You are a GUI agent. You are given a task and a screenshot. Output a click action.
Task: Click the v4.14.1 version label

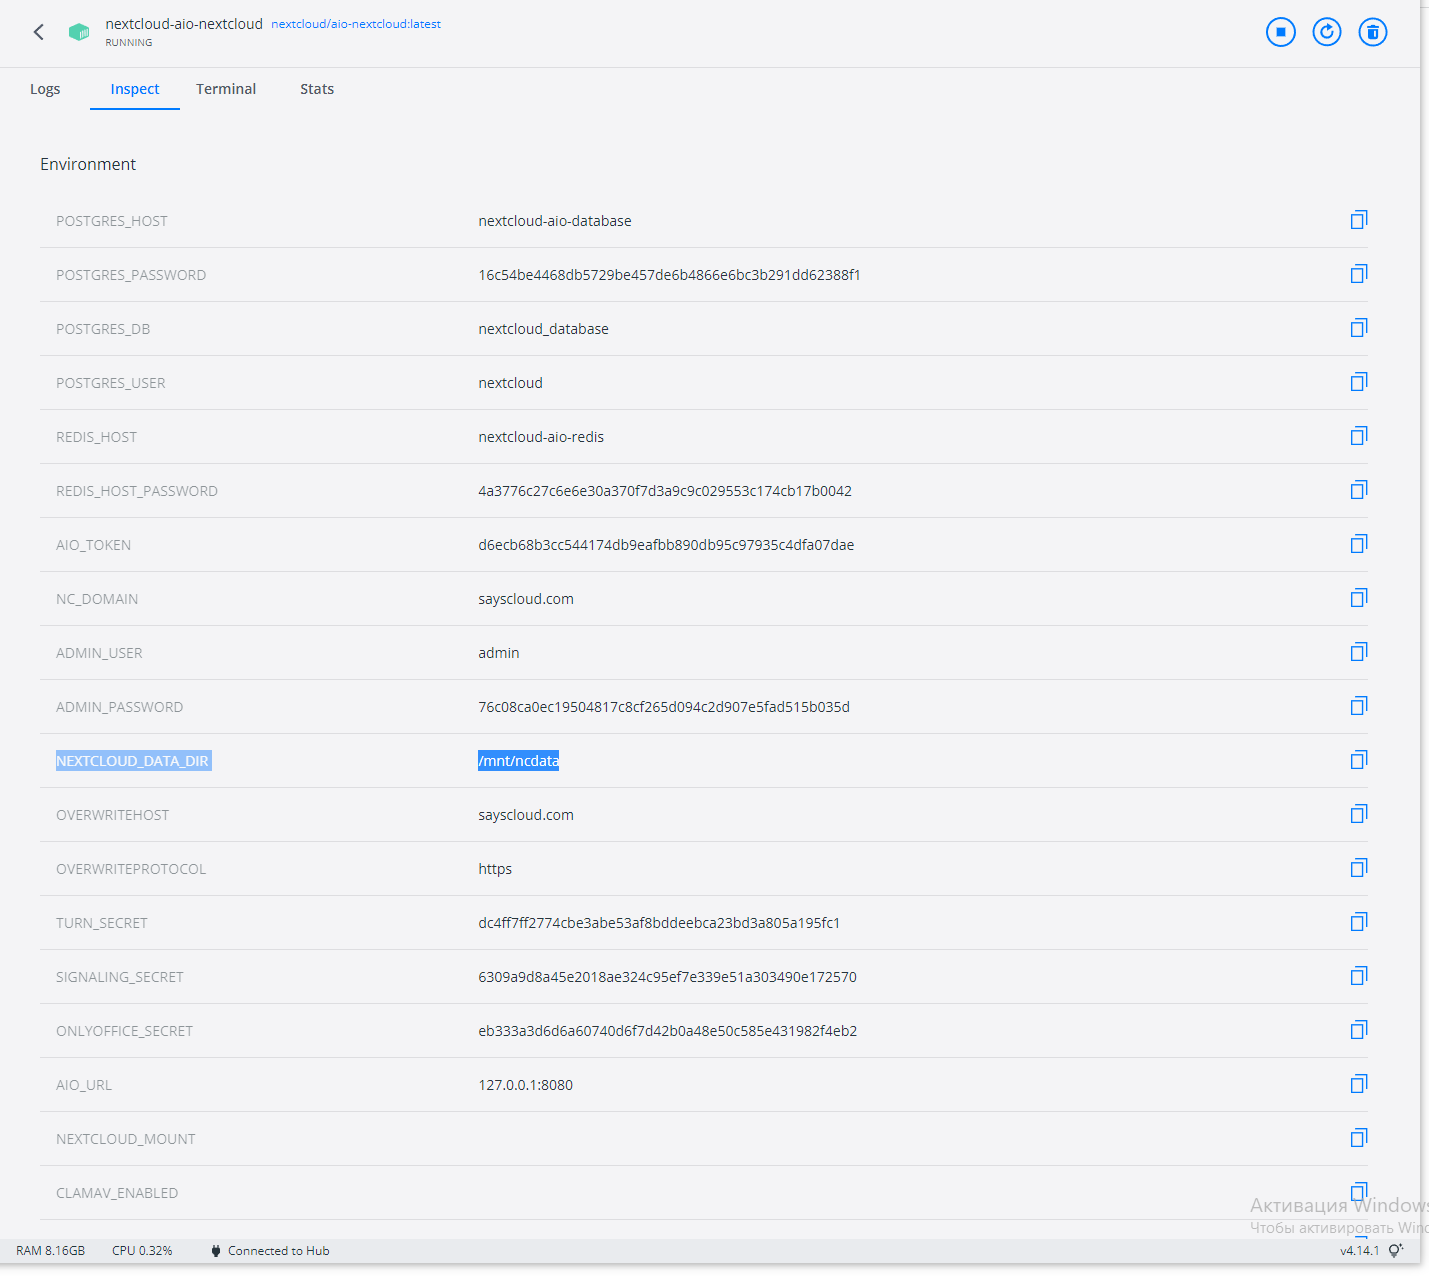(x=1359, y=1251)
